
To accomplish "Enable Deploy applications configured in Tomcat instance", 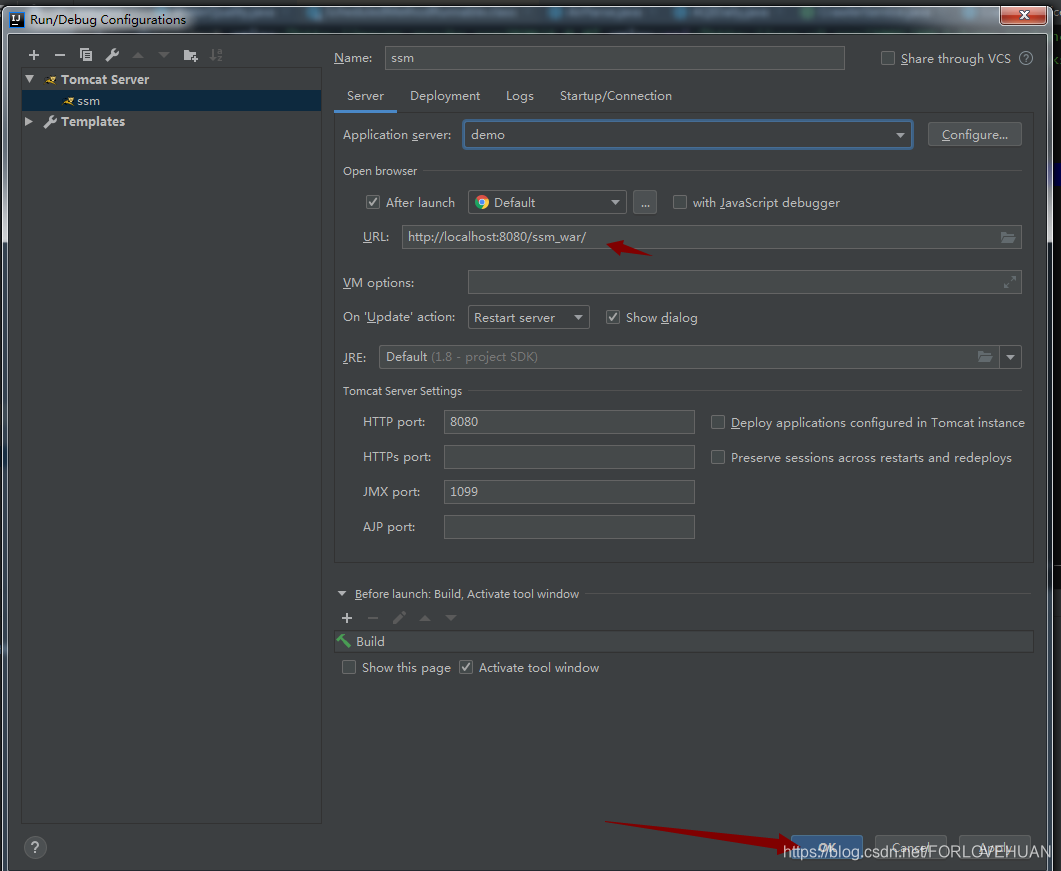I will [x=718, y=422].
